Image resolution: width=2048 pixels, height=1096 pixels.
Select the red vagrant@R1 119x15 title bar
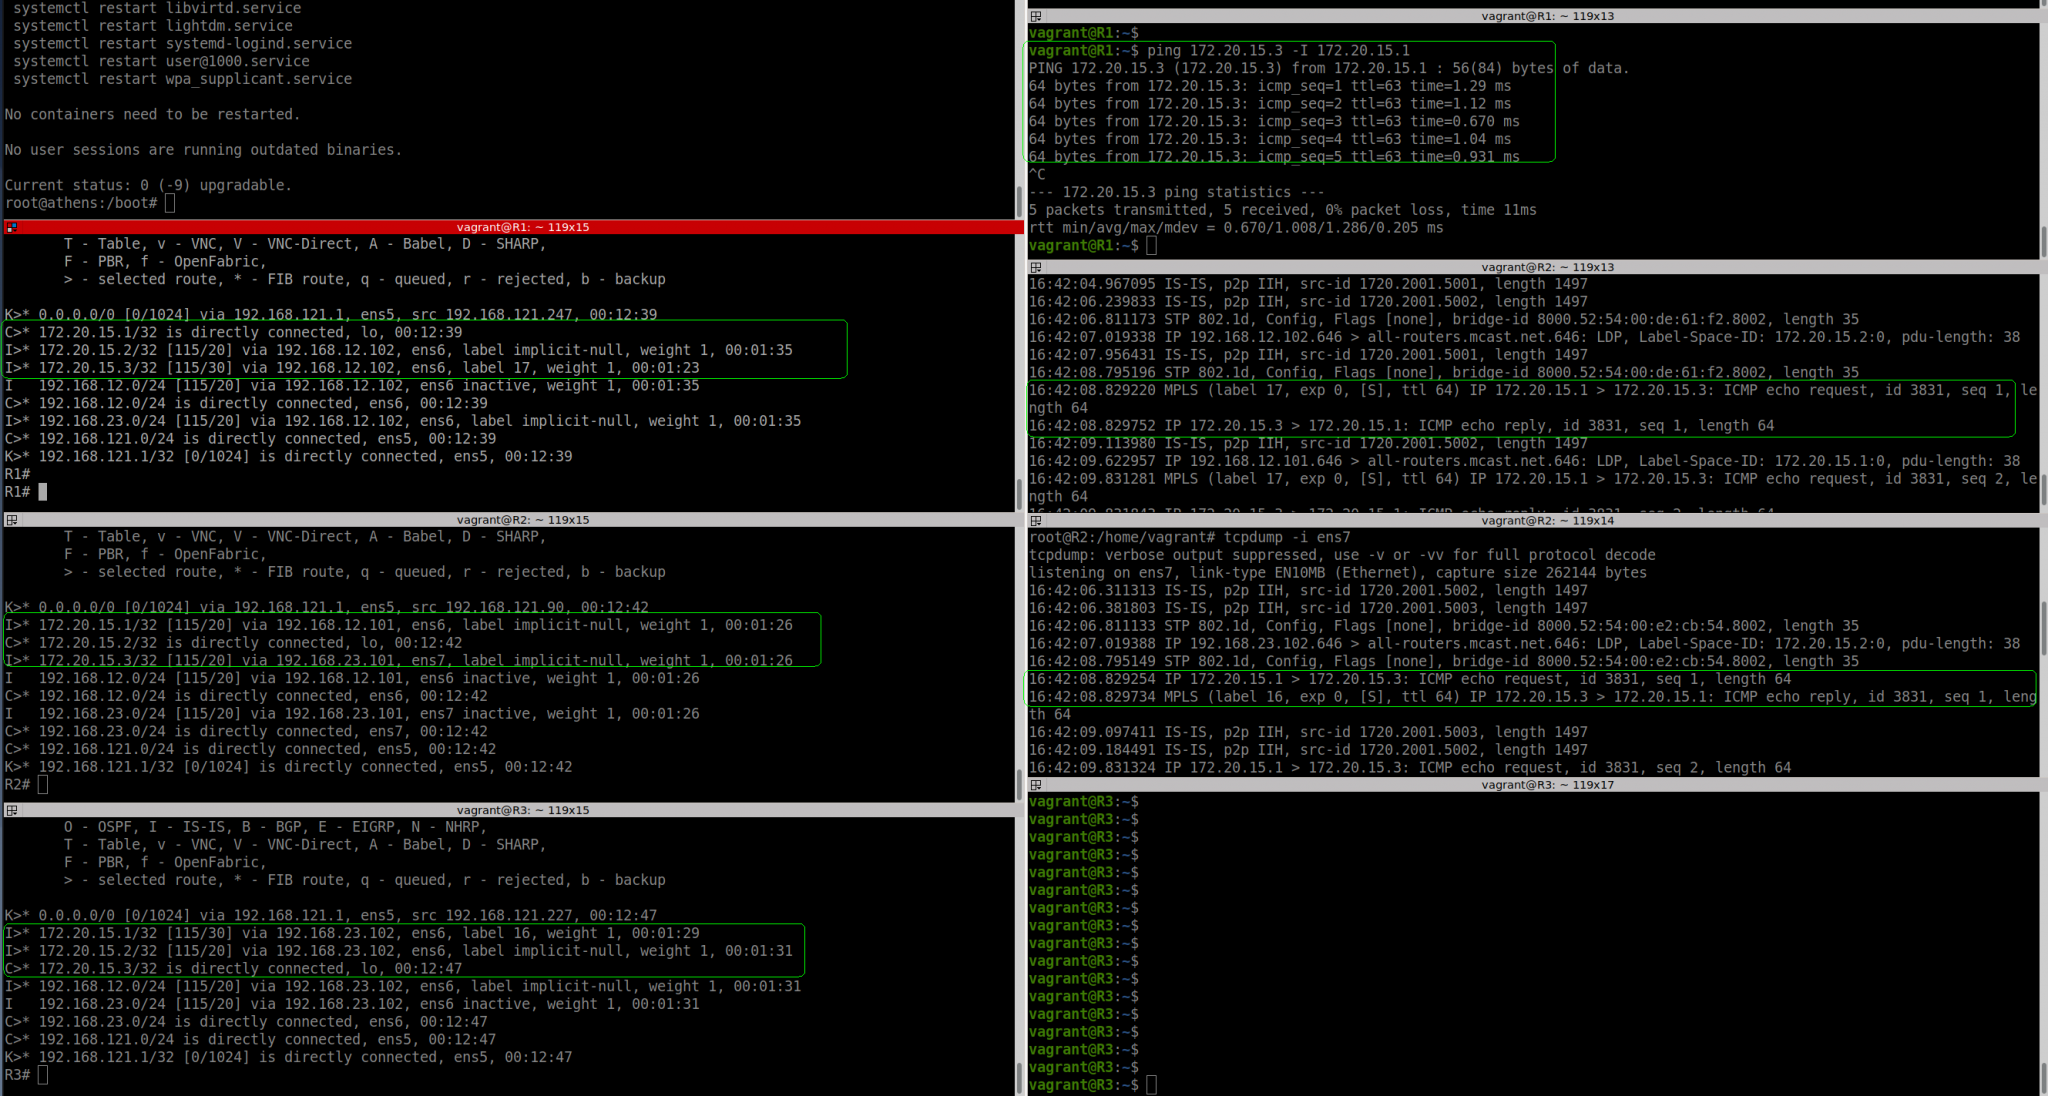[x=514, y=227]
